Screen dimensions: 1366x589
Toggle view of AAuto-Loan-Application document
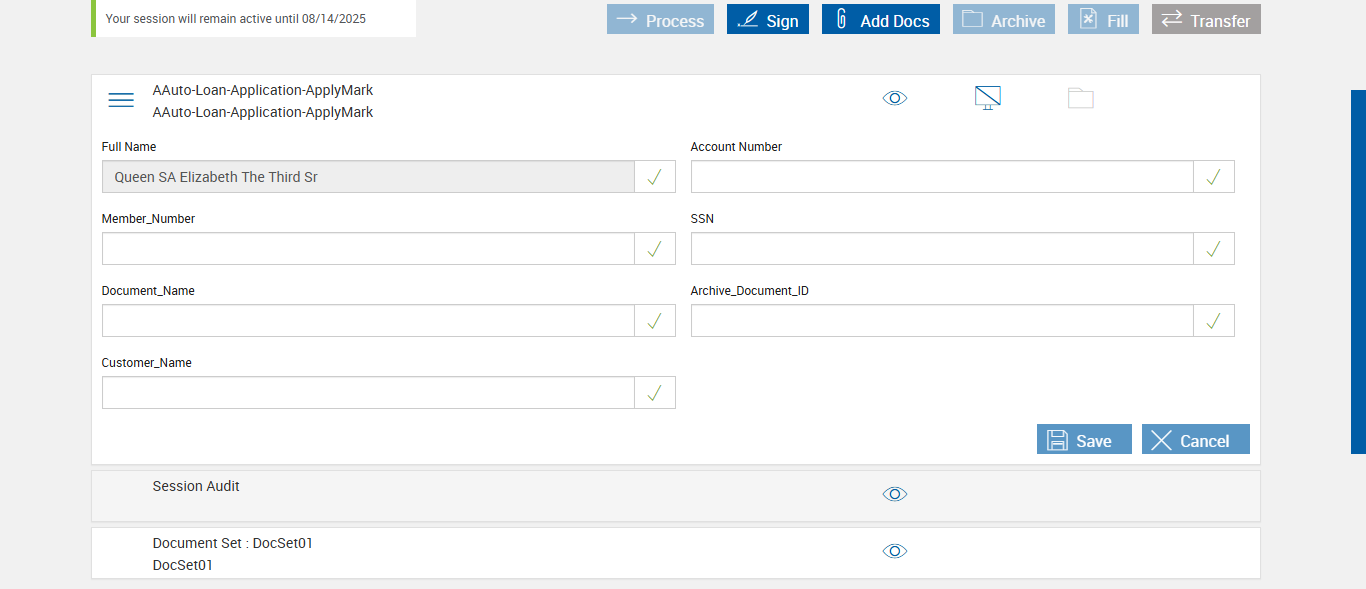pyautogui.click(x=895, y=98)
